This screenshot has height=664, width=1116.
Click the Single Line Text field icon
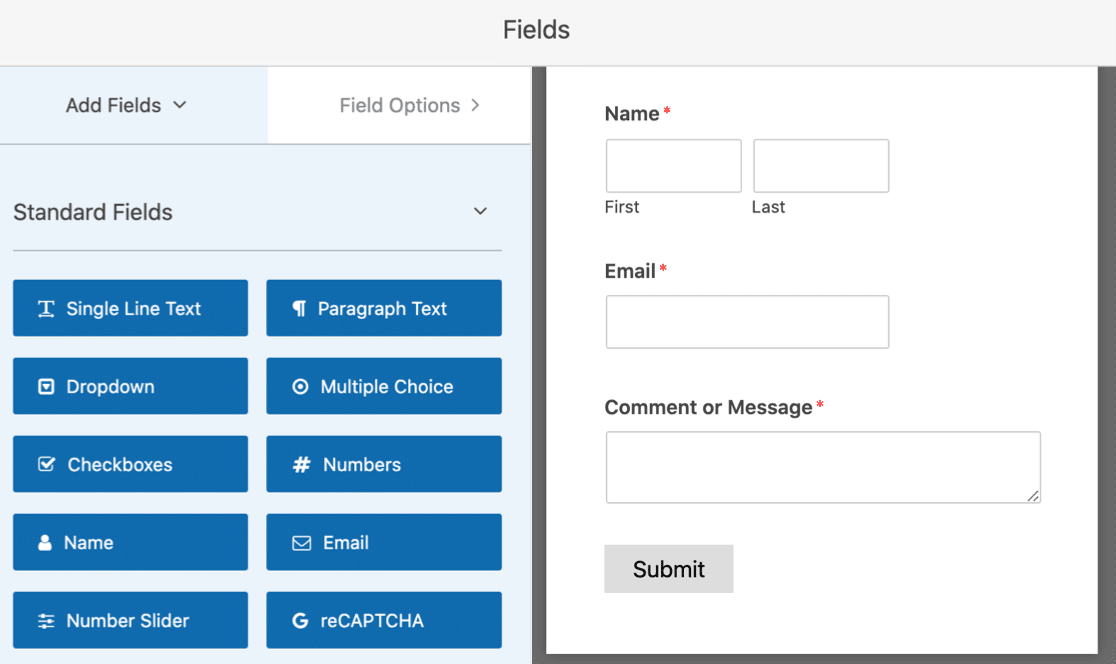coord(46,308)
